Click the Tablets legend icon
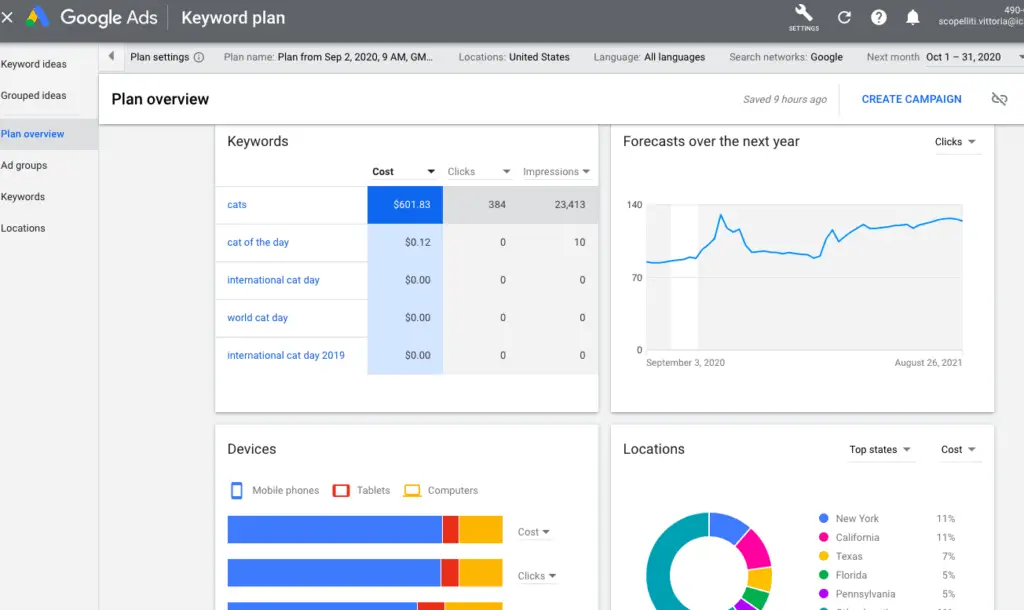 pyautogui.click(x=341, y=490)
